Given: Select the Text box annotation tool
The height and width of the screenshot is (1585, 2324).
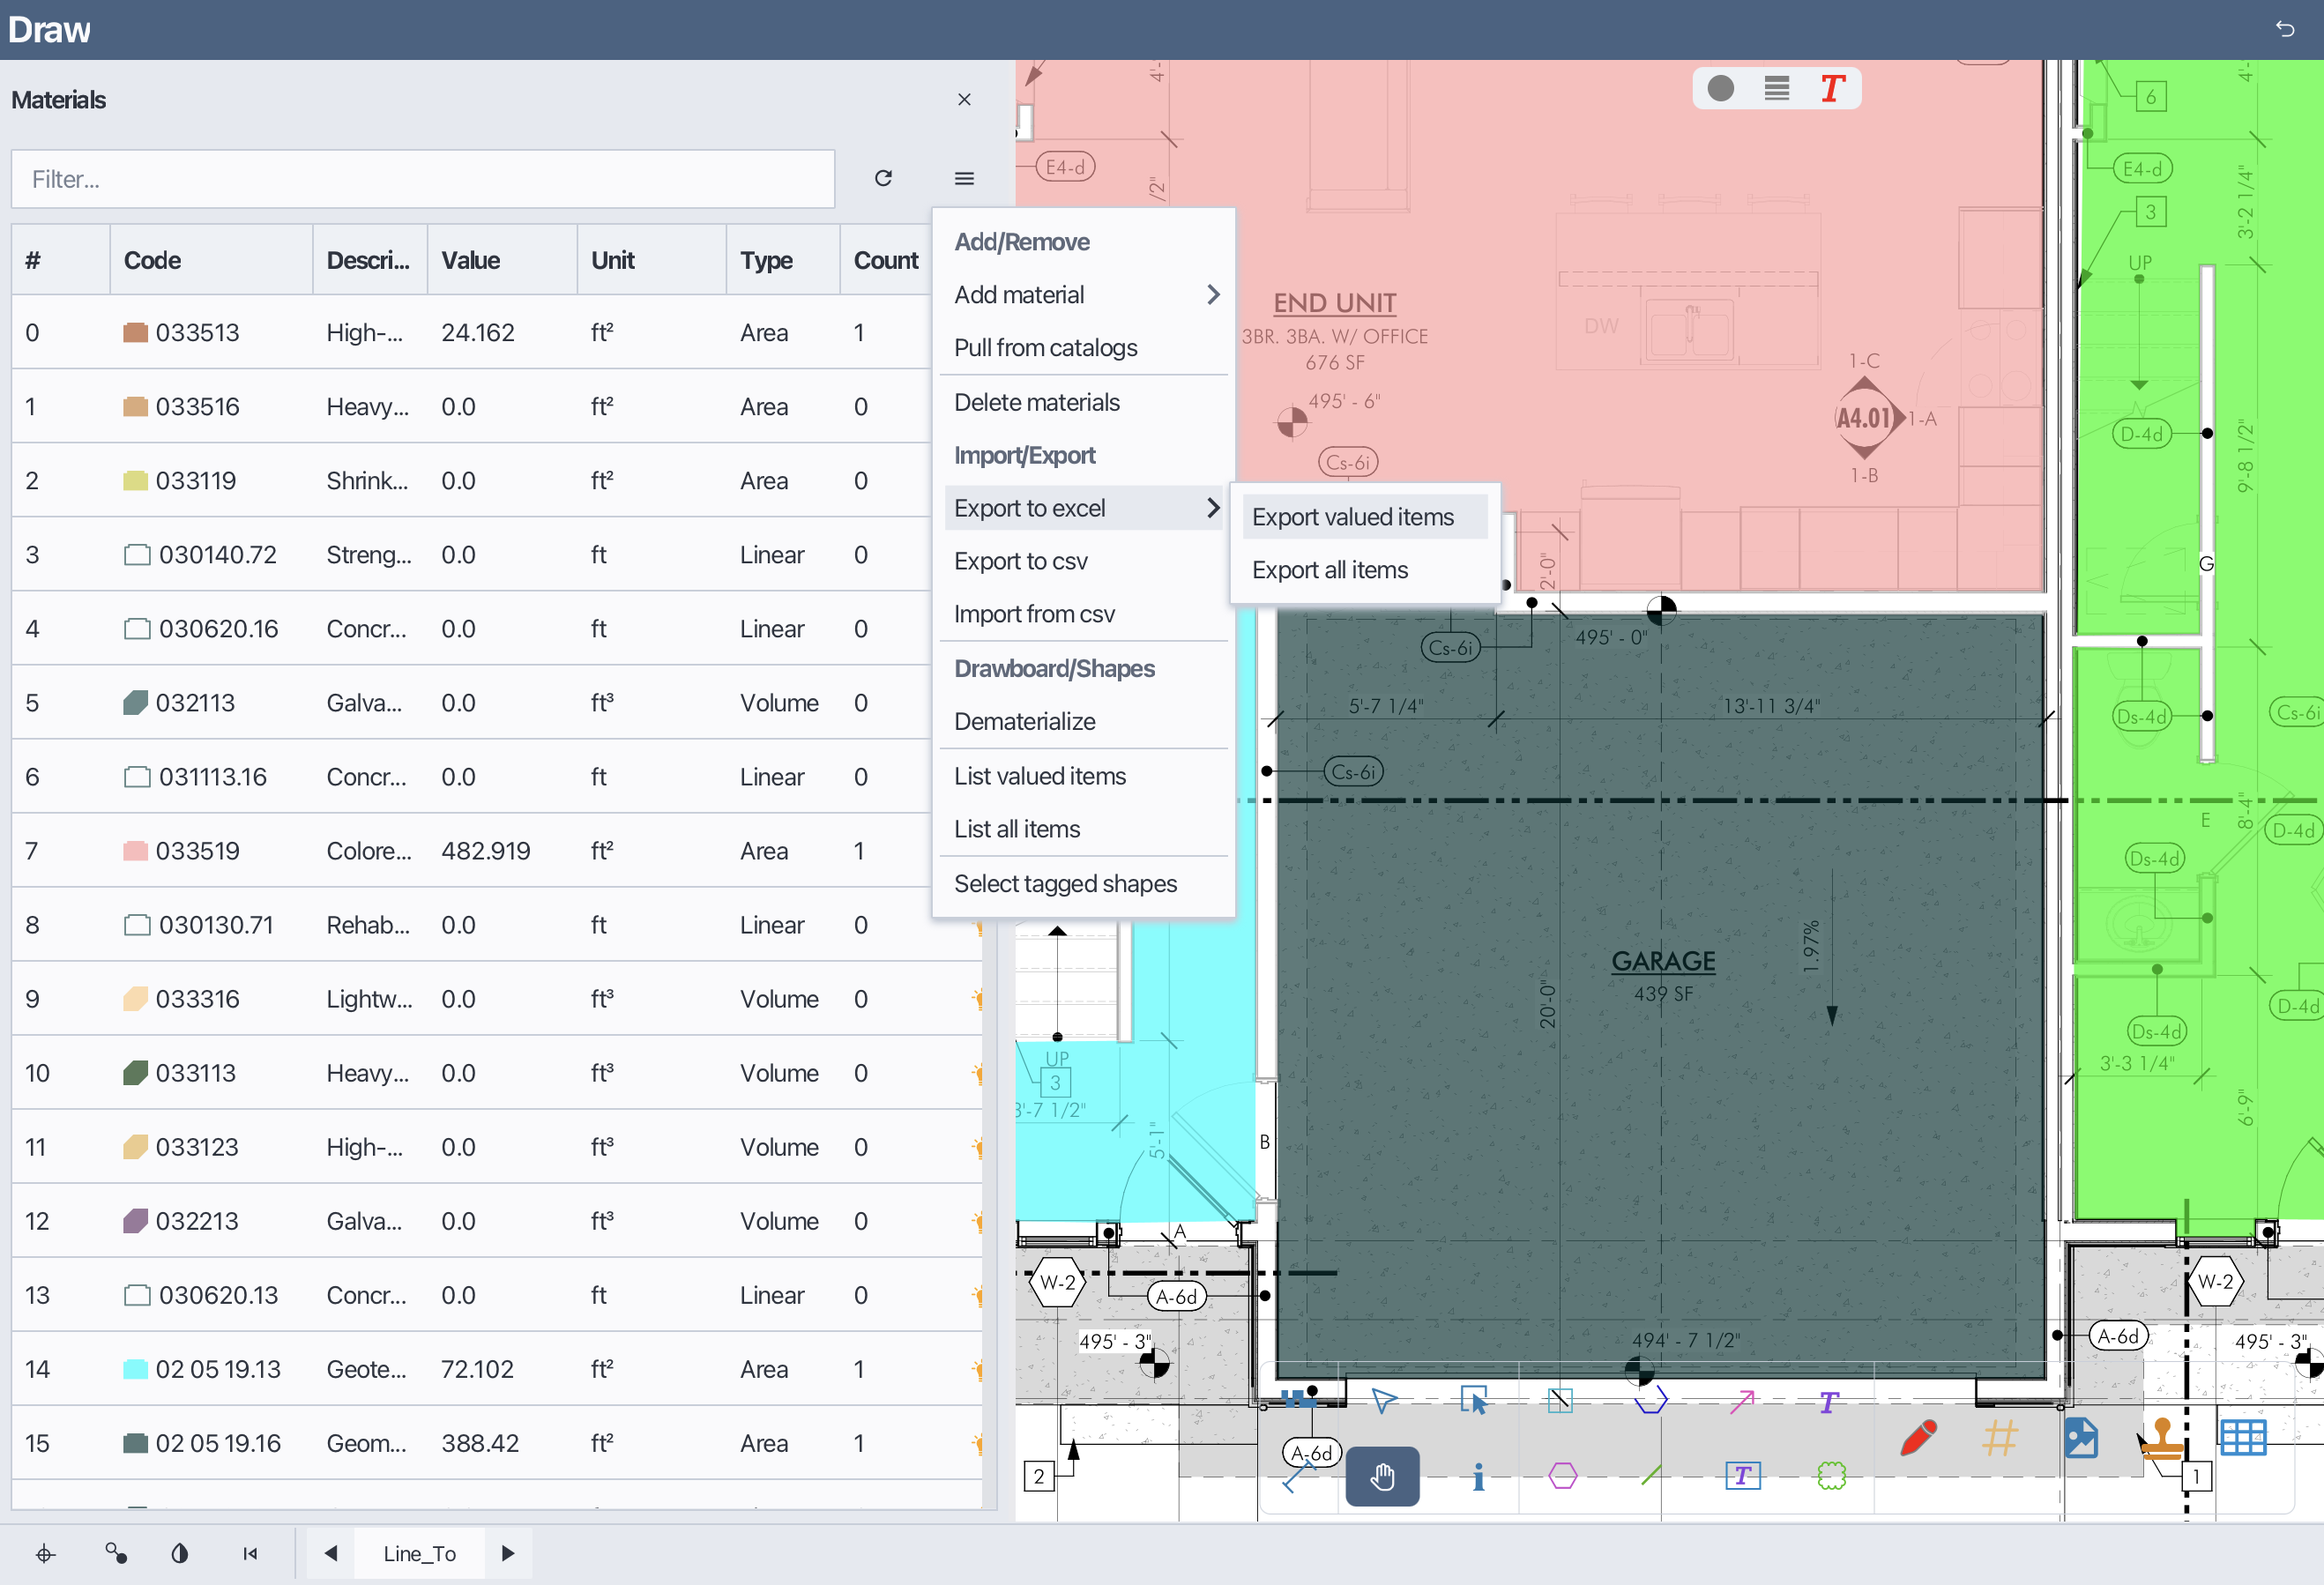Looking at the screenshot, I should 1742,1475.
